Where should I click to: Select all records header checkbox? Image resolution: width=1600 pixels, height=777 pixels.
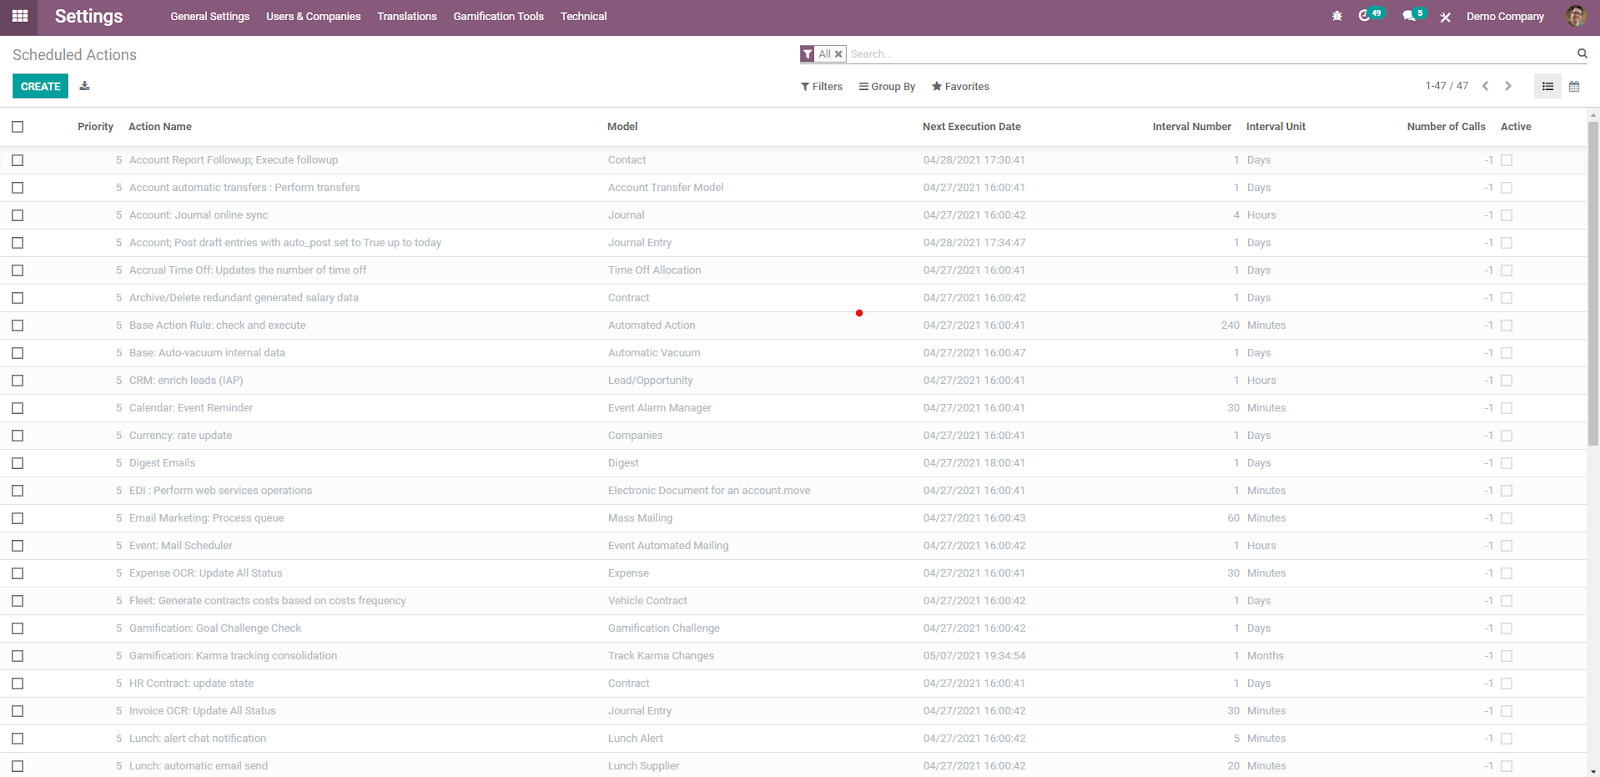(17, 127)
